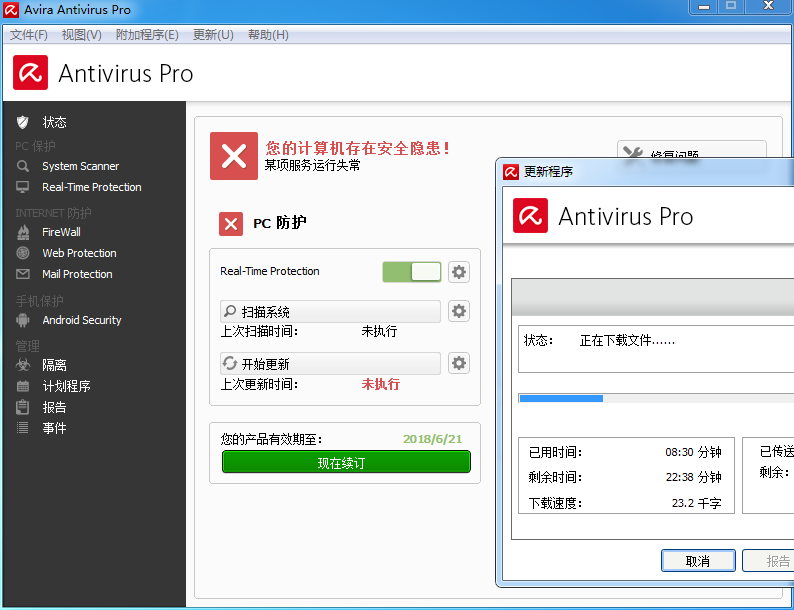794x610 pixels.
Task: Cancel the update with 取消 button
Action: (698, 561)
